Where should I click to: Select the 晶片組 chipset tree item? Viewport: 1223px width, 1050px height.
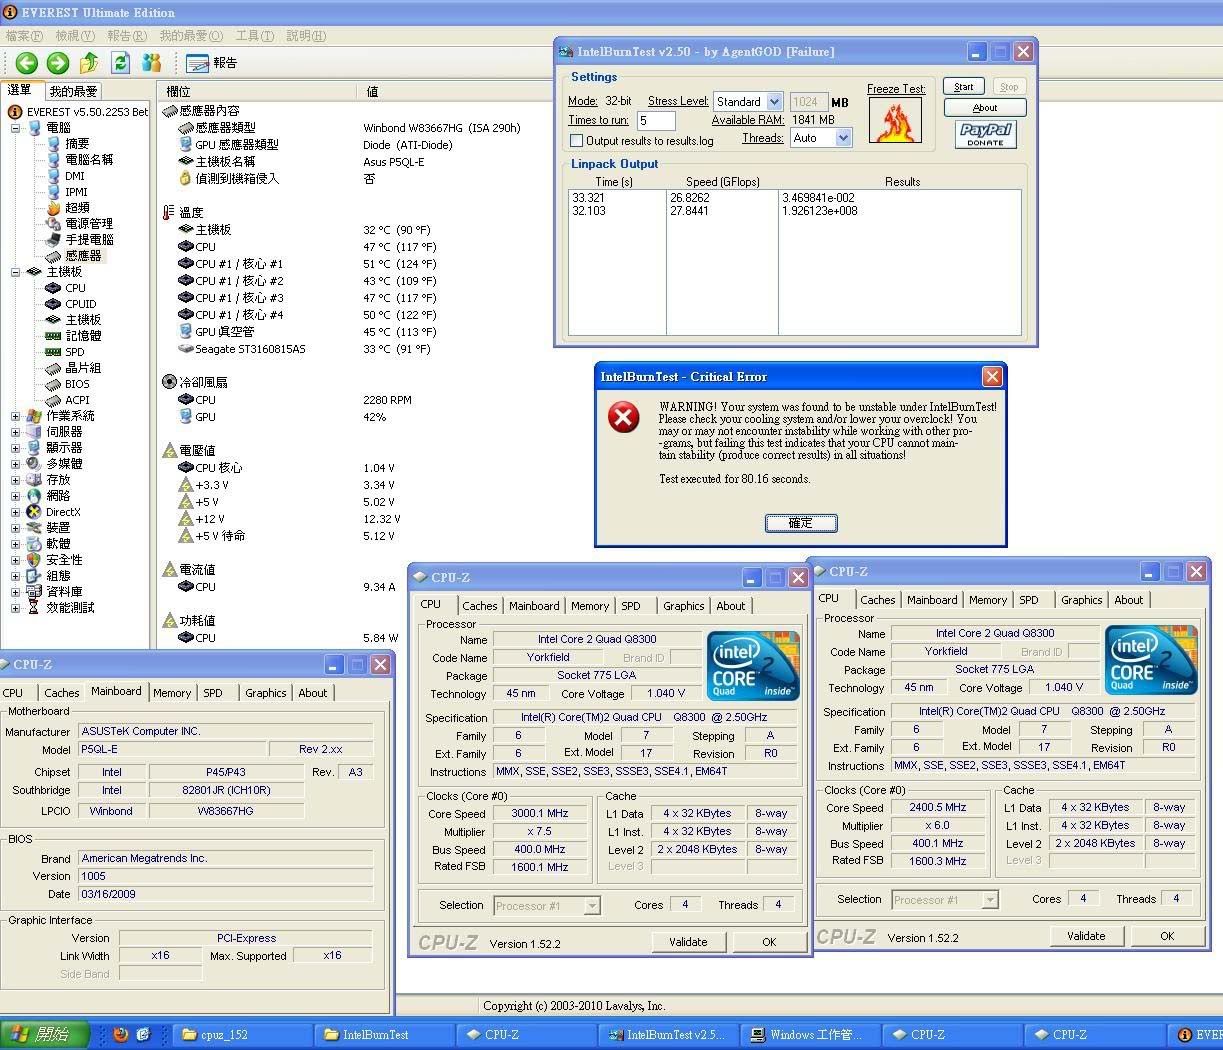83,368
